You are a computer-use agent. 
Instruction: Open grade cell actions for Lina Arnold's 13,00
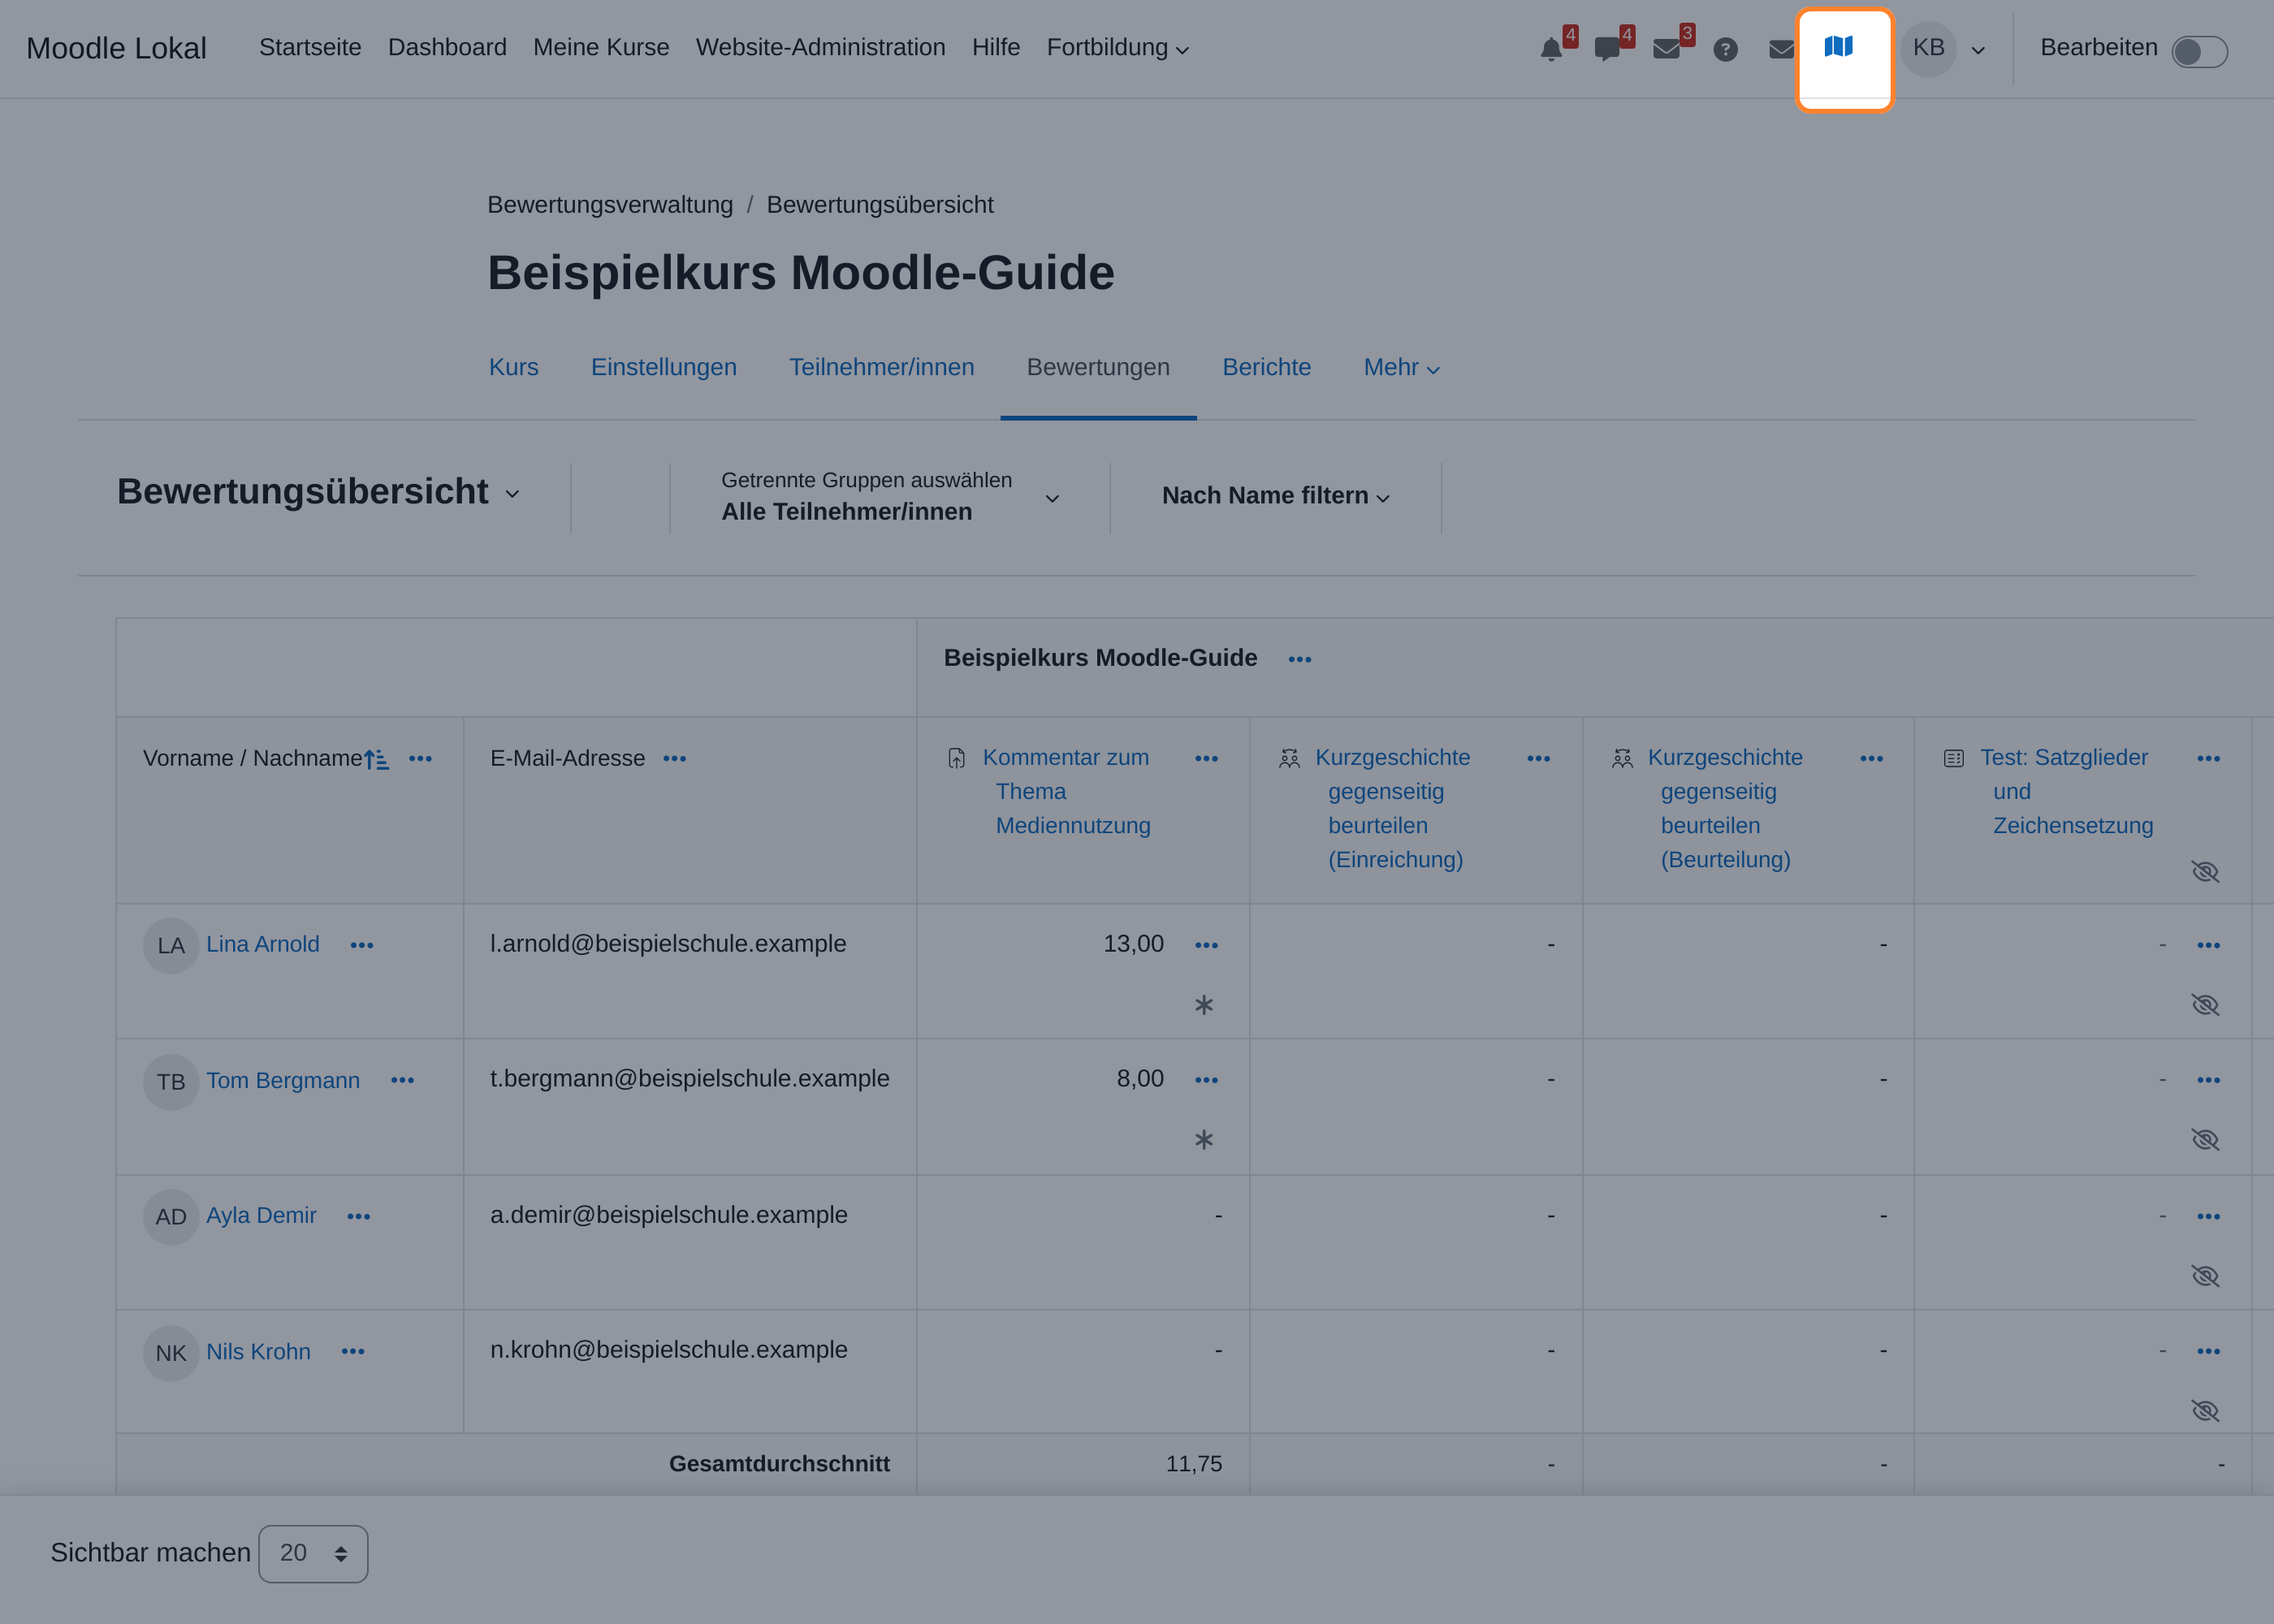pos(1207,945)
